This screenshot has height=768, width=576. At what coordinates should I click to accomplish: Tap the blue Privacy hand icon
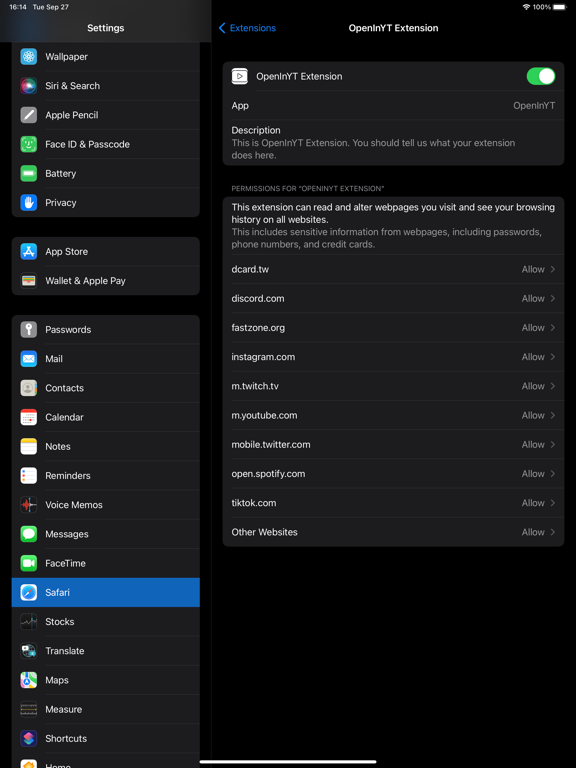point(28,202)
